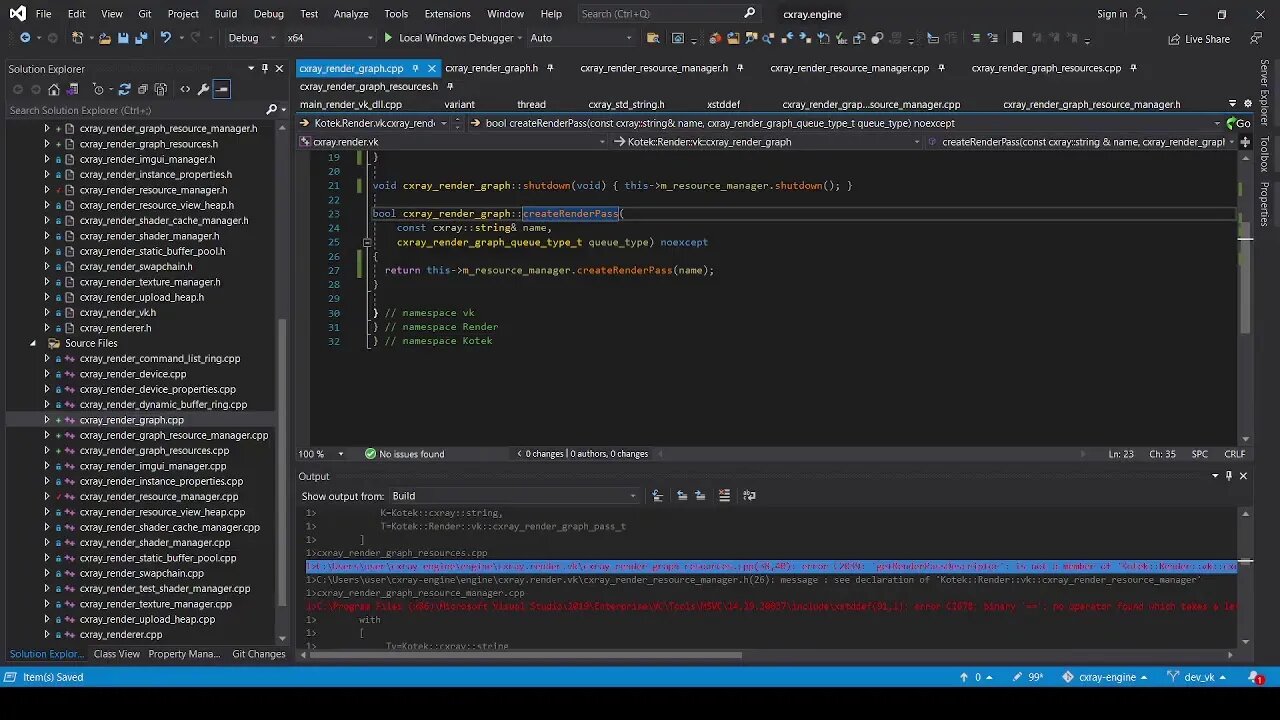The height and width of the screenshot is (720, 1280).
Task: Go to next message in Output panel
Action: click(700, 495)
